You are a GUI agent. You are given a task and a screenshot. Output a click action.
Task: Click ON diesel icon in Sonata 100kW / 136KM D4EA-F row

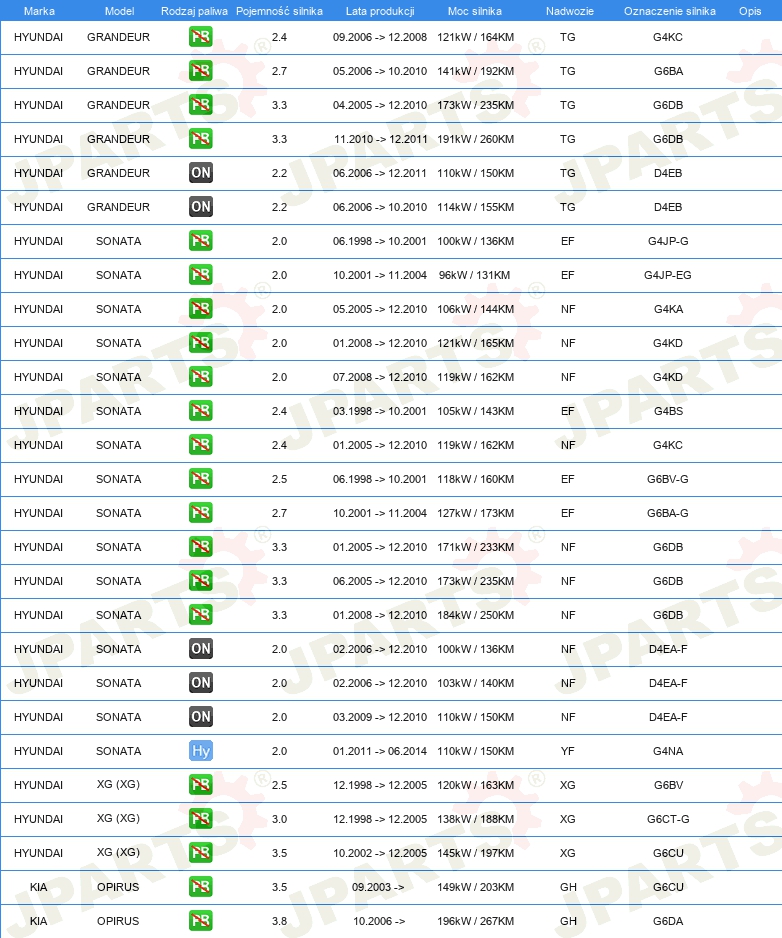coord(200,649)
